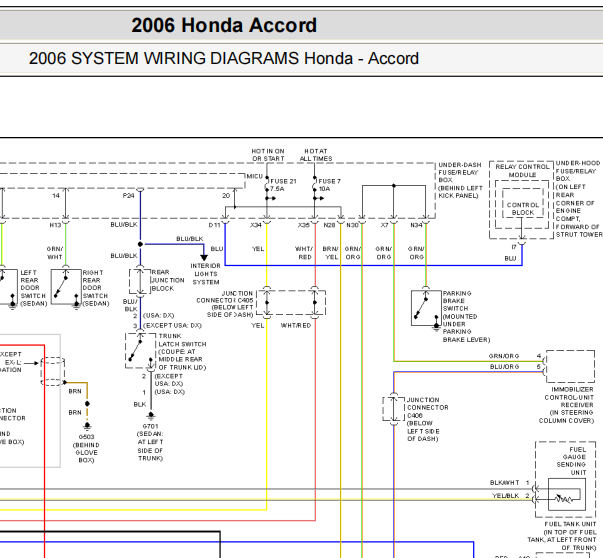Click the 'UNDER-HOOD FUSE/RELAY BOX' description
This screenshot has height=558, width=603.
tap(579, 199)
